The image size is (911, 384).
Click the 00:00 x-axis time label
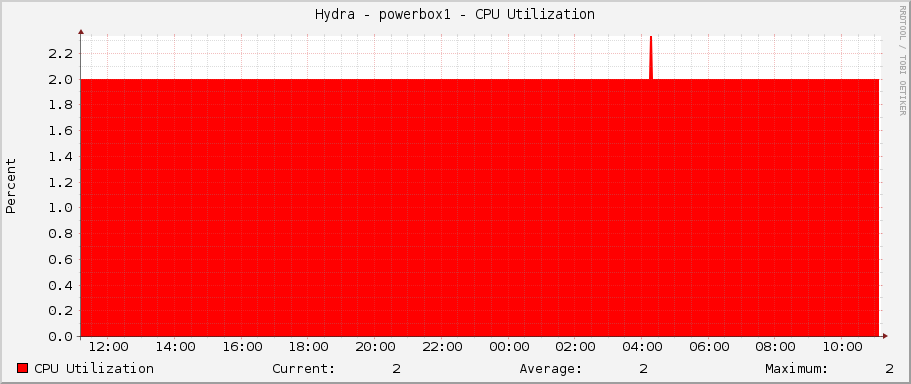[509, 347]
